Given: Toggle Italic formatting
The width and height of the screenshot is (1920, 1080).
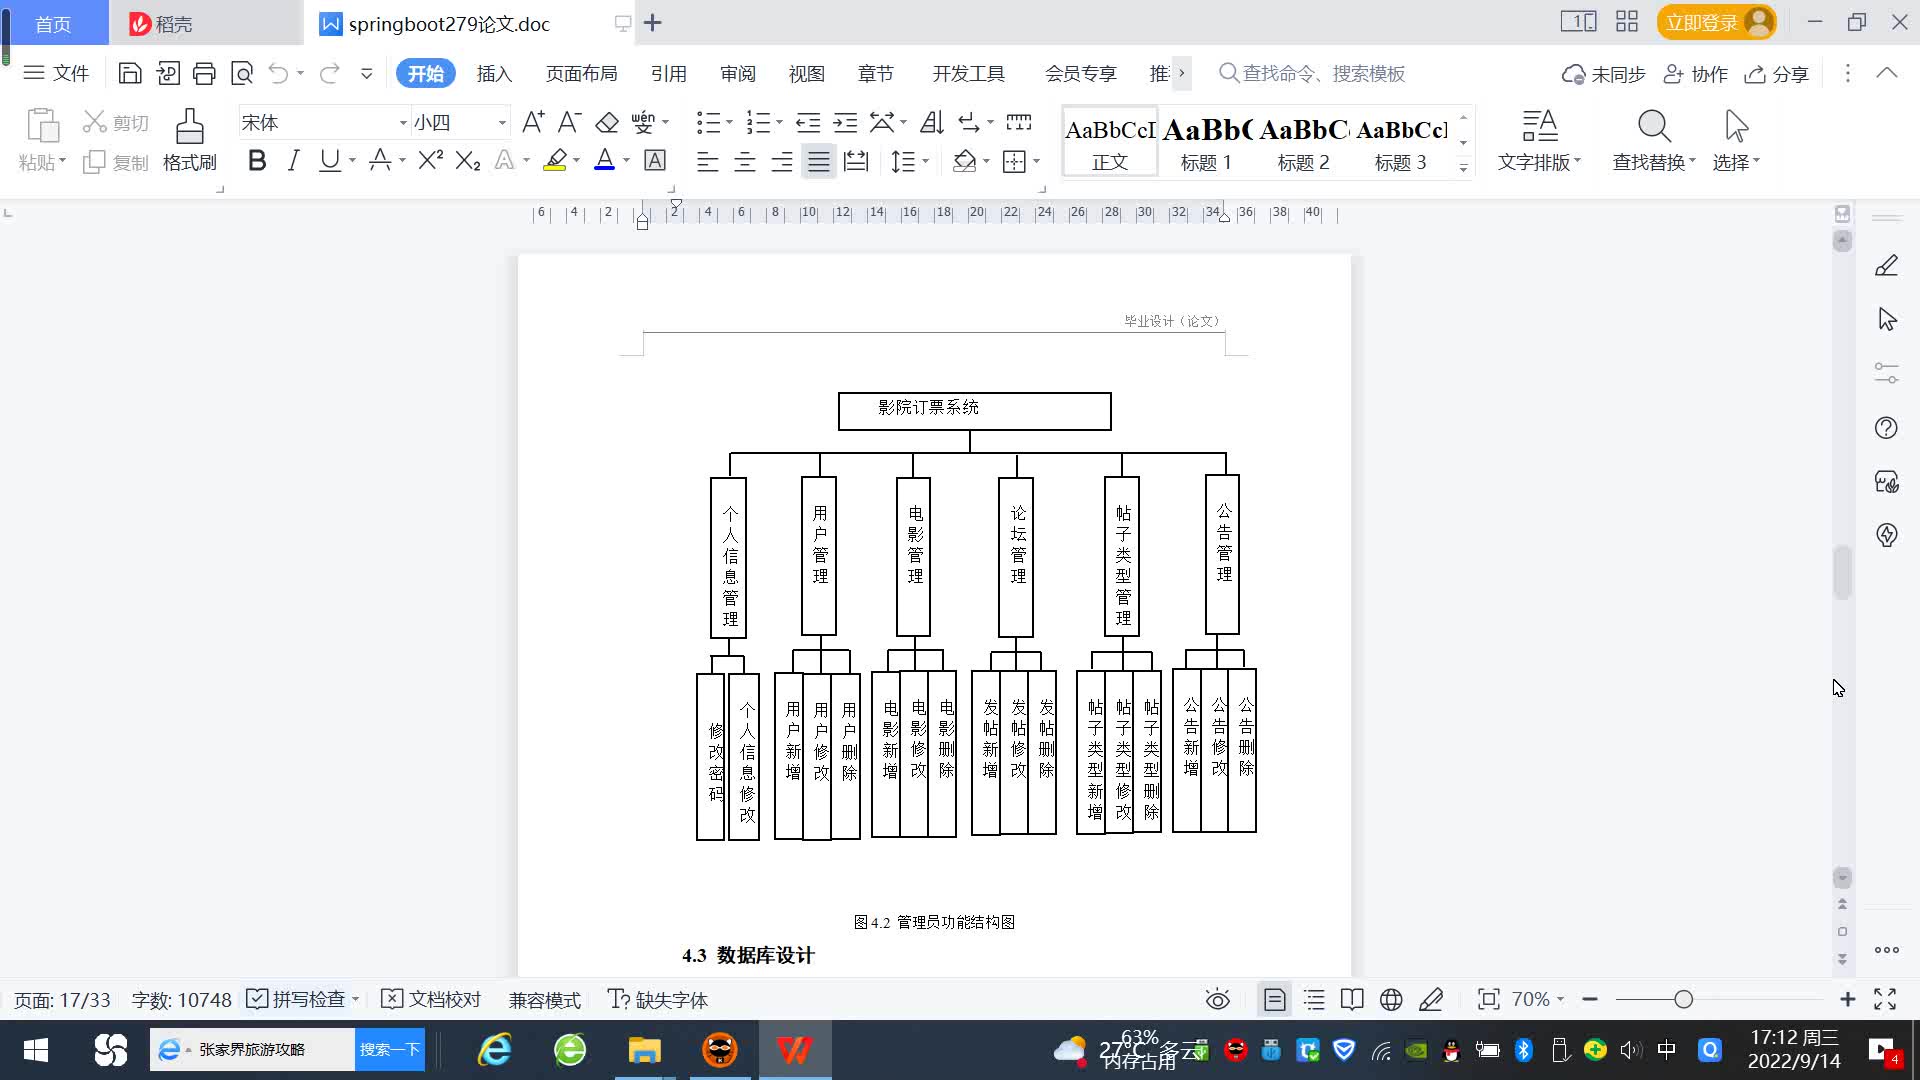Looking at the screenshot, I should coord(293,160).
